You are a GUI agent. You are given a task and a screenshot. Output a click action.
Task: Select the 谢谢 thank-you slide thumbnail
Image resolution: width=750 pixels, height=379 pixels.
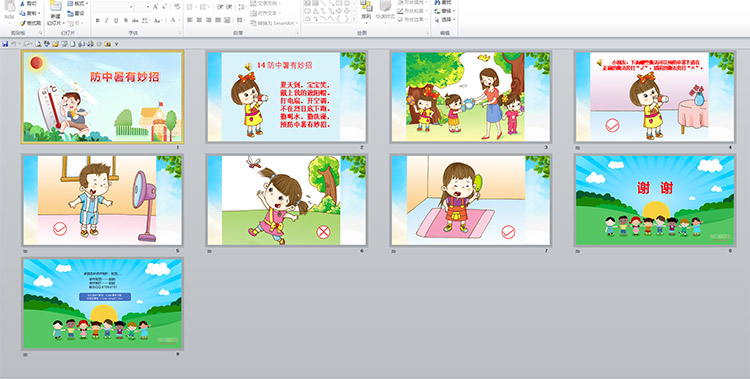pyautogui.click(x=655, y=201)
